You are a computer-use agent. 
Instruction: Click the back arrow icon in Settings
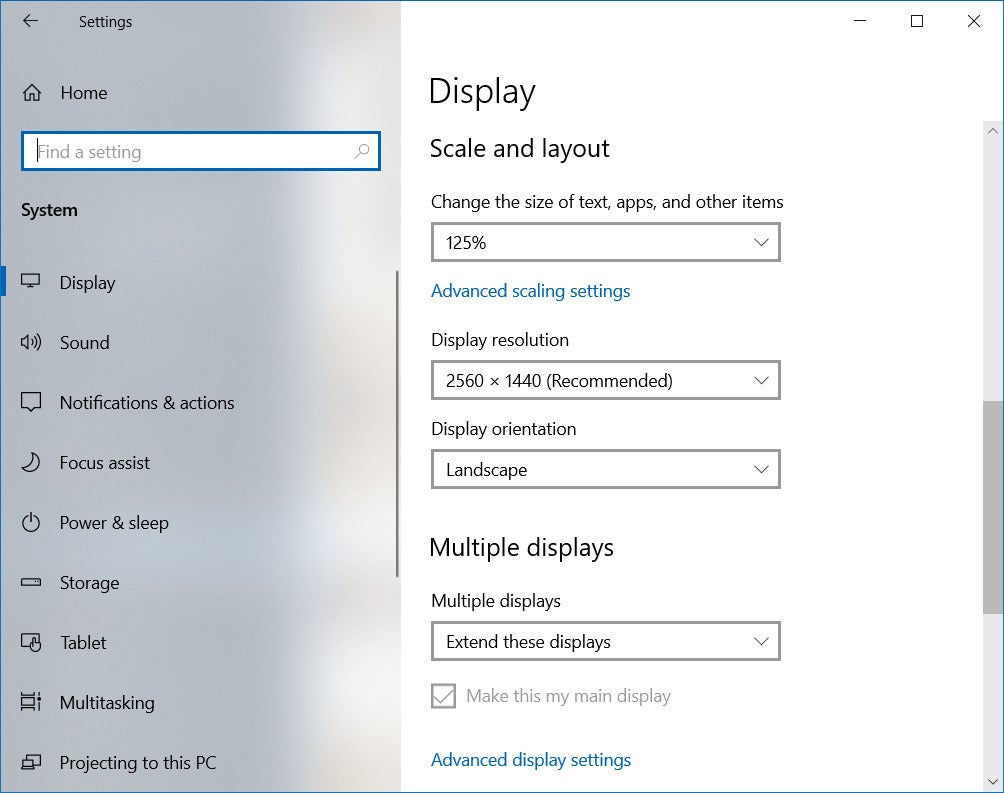pos(30,21)
